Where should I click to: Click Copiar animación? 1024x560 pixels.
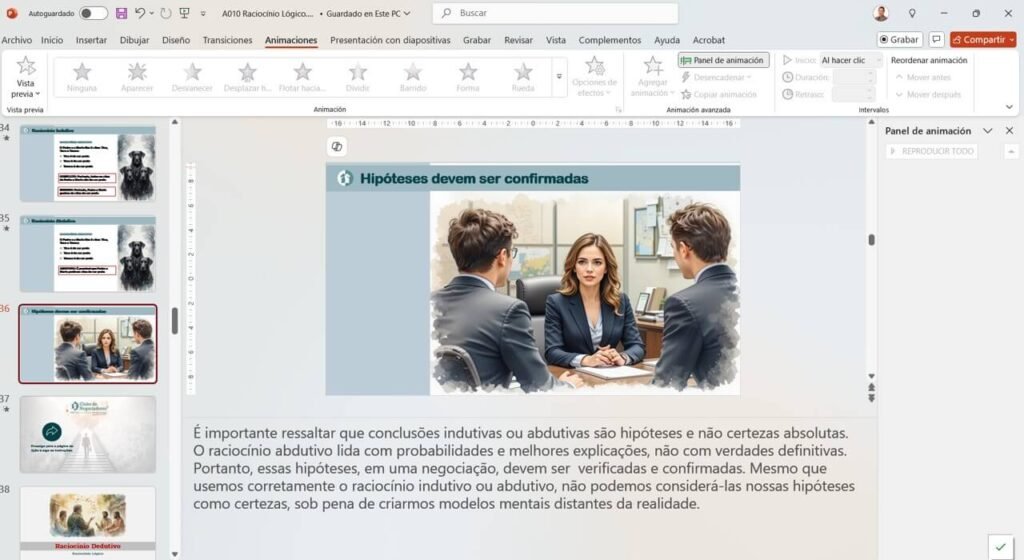pyautogui.click(x=719, y=95)
